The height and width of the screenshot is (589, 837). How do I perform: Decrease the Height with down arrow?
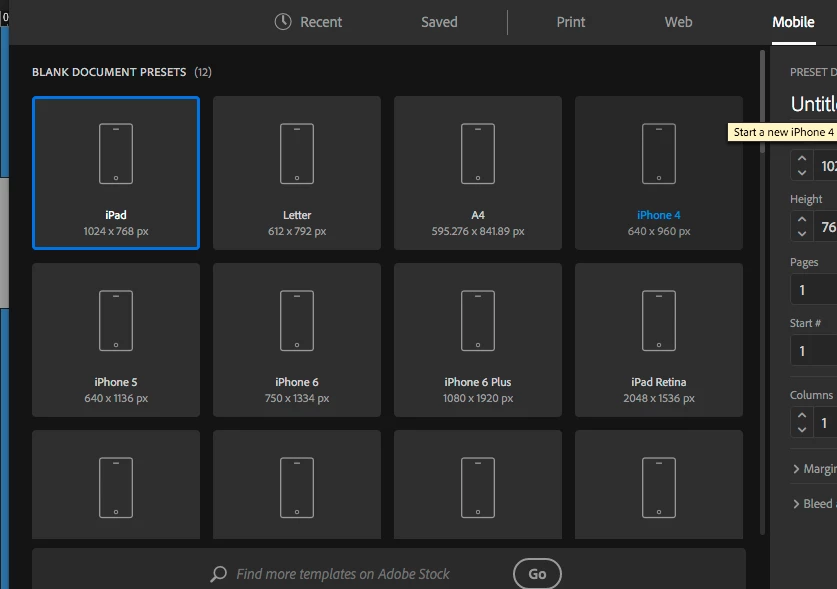point(802,233)
